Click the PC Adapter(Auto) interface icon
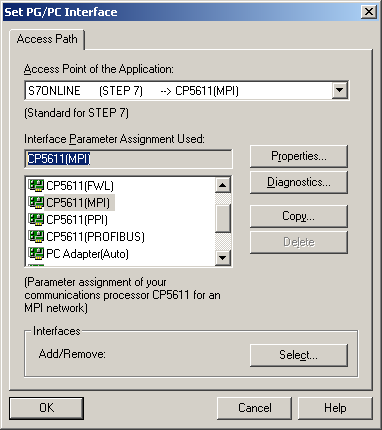 coord(36,254)
